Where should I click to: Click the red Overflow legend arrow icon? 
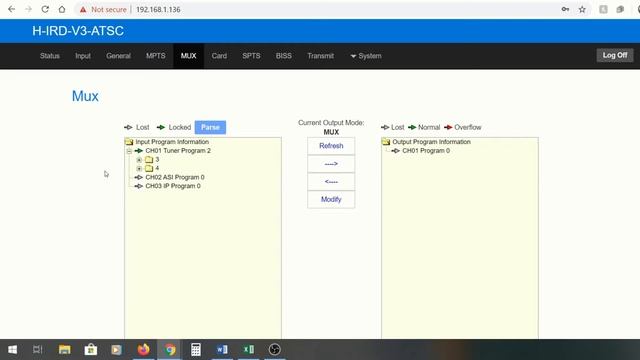pyautogui.click(x=448, y=127)
